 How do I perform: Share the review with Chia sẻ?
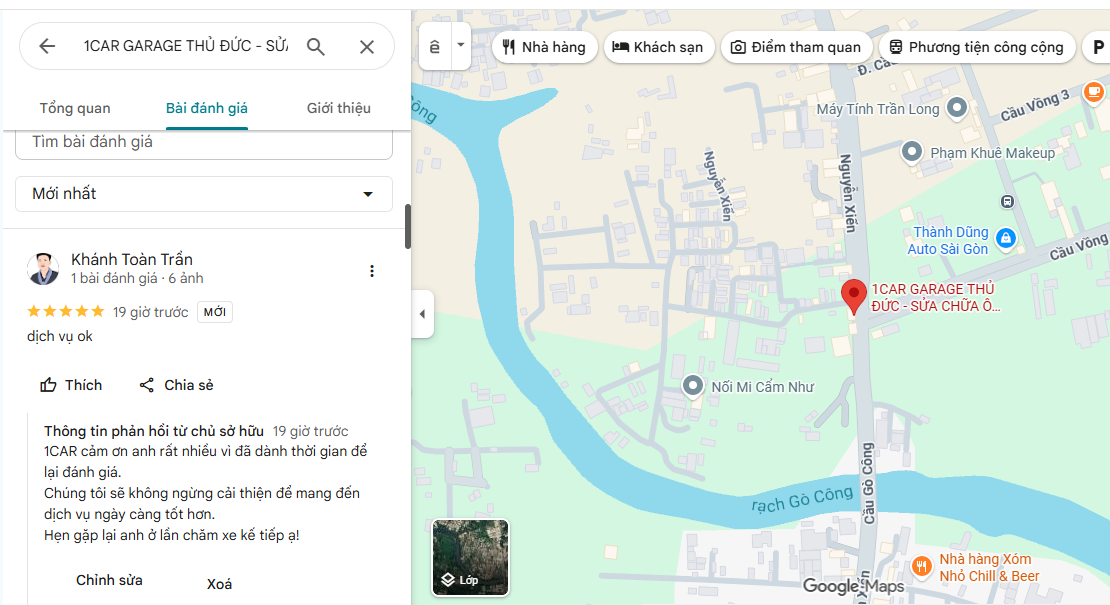(x=176, y=385)
